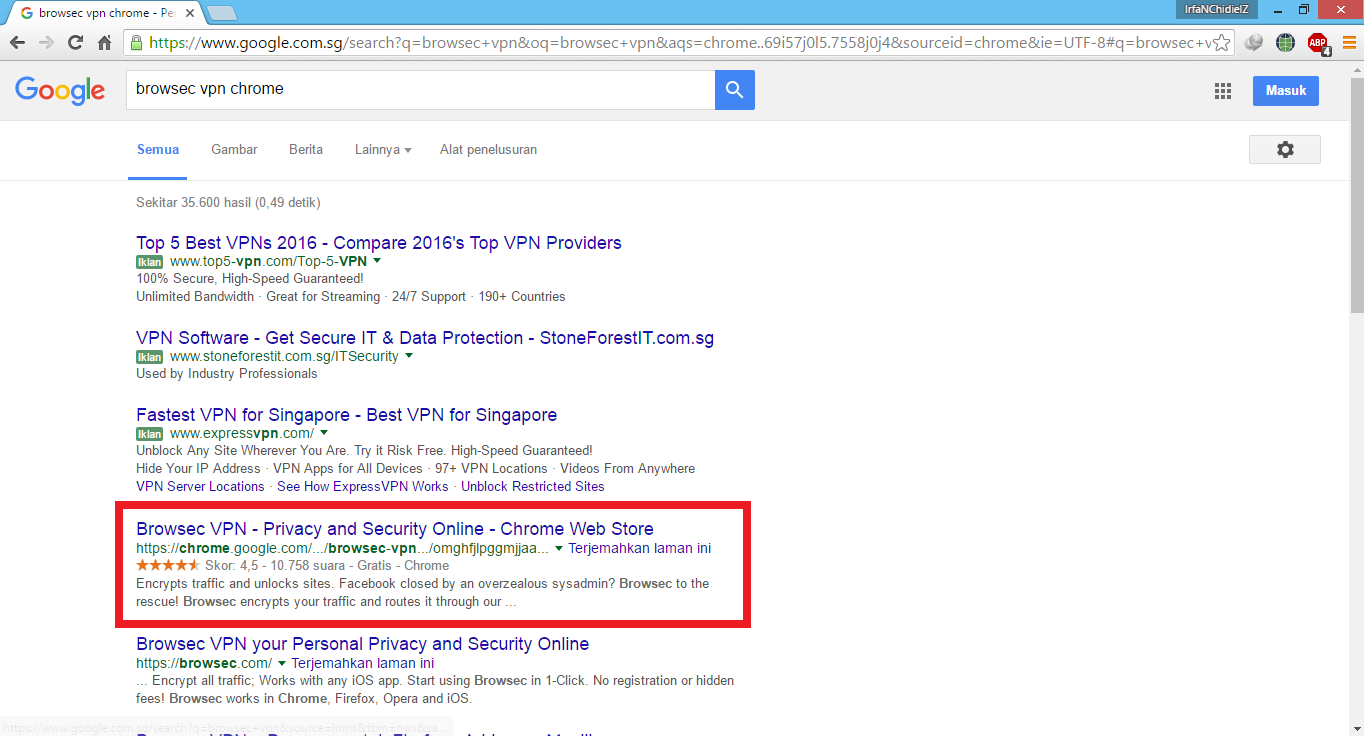
Task: Click the Google logo
Action: [x=60, y=90]
